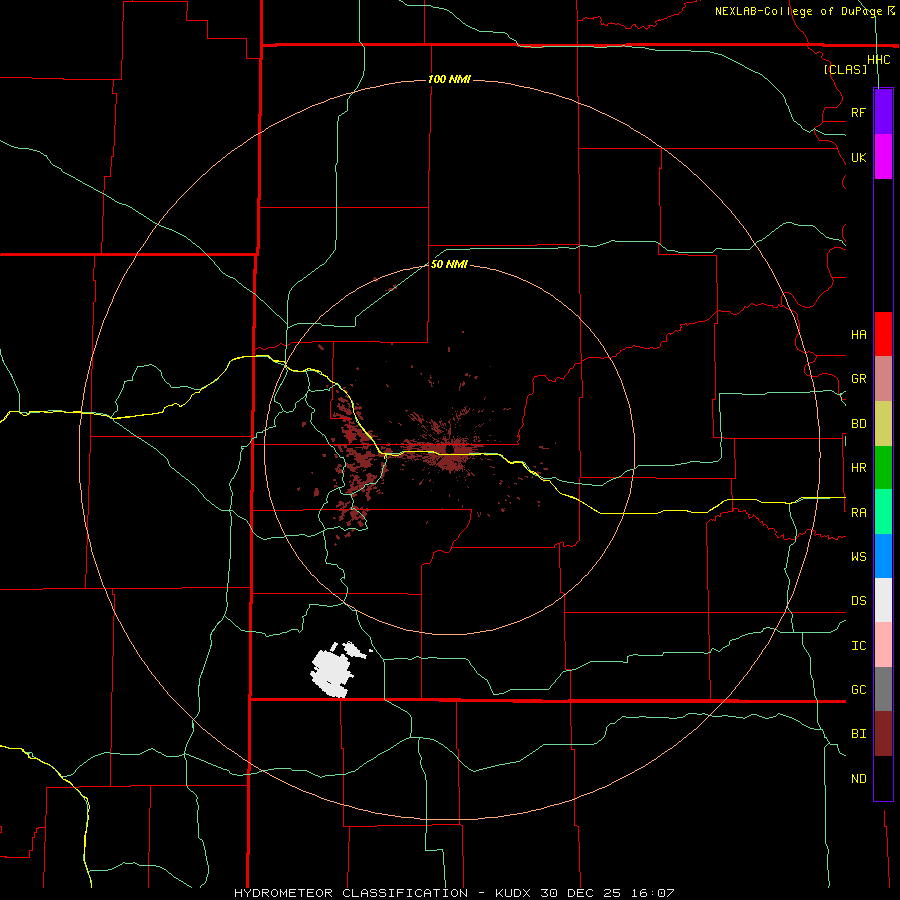900x900 pixels.
Task: Click the "RF" legend label text
Action: [858, 112]
